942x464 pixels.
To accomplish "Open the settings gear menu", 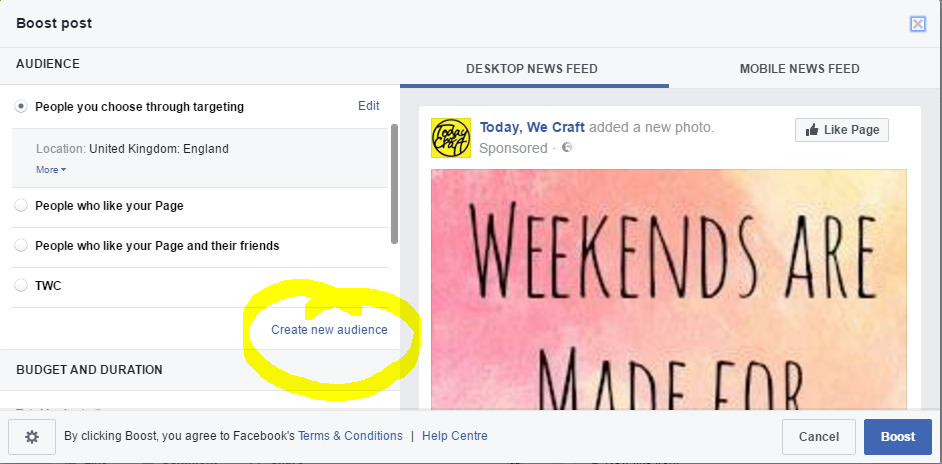I will 32,437.
